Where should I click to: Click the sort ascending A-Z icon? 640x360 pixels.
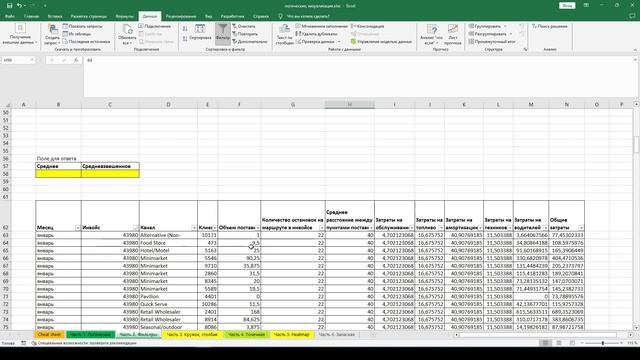click(x=185, y=29)
